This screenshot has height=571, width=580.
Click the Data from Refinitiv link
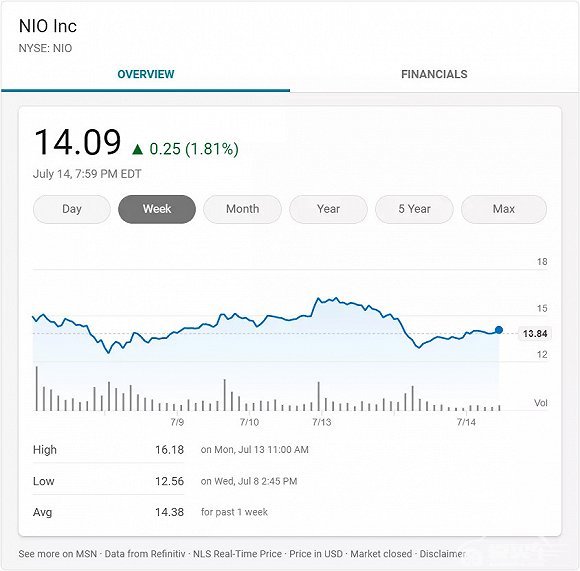pyautogui.click(x=145, y=554)
